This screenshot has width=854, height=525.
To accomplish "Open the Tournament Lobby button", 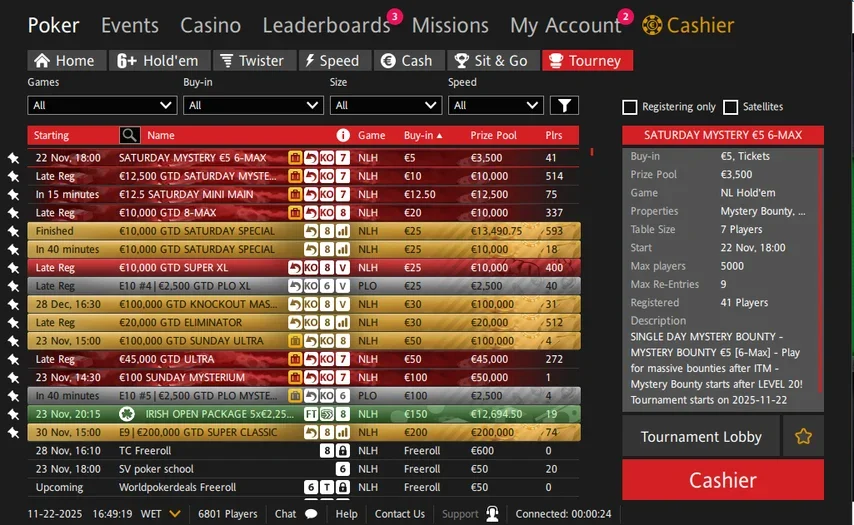I will click(701, 437).
